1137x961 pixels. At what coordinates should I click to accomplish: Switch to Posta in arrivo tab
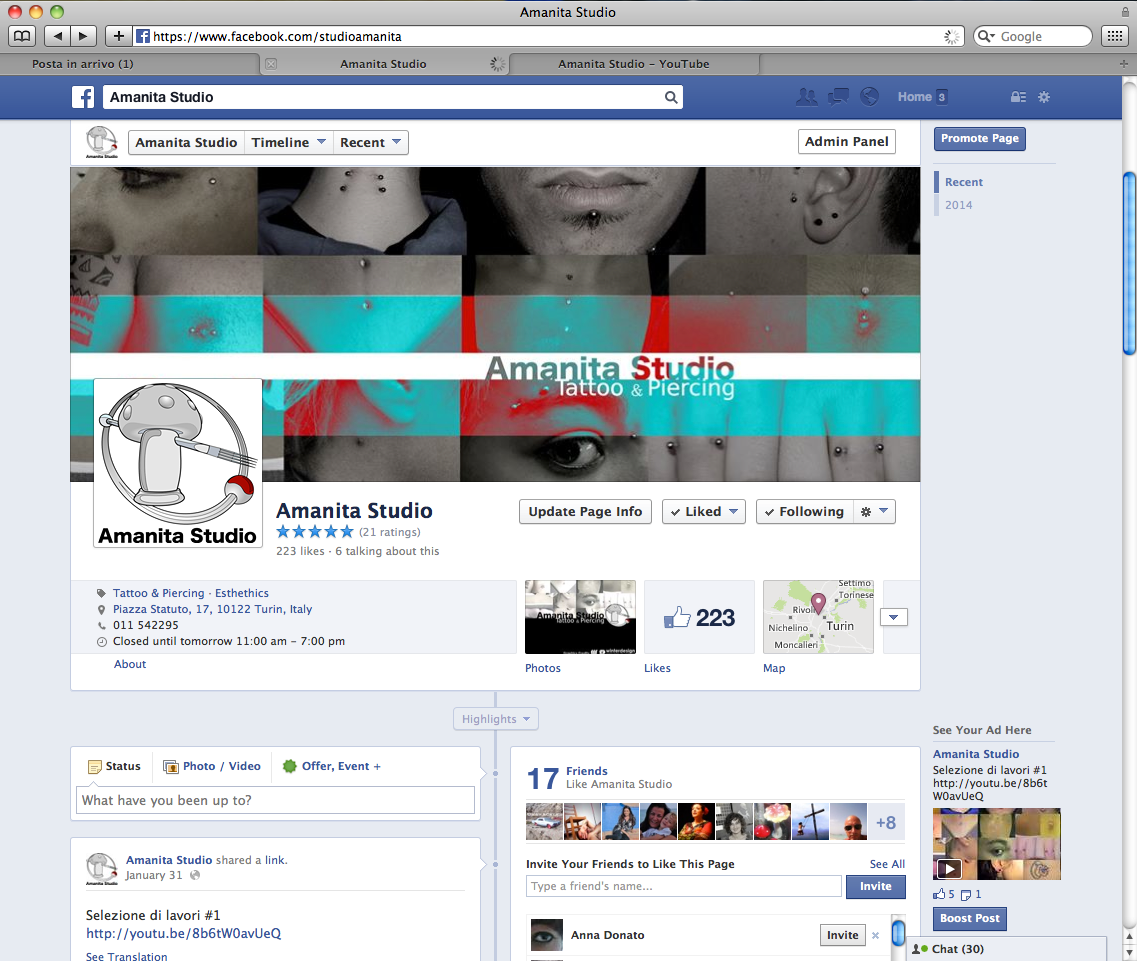click(x=130, y=64)
